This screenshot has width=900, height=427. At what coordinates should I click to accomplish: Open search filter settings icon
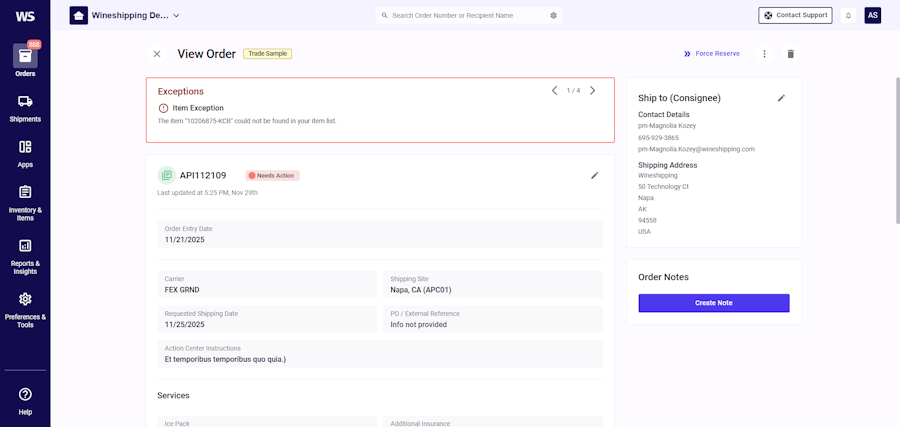click(553, 16)
